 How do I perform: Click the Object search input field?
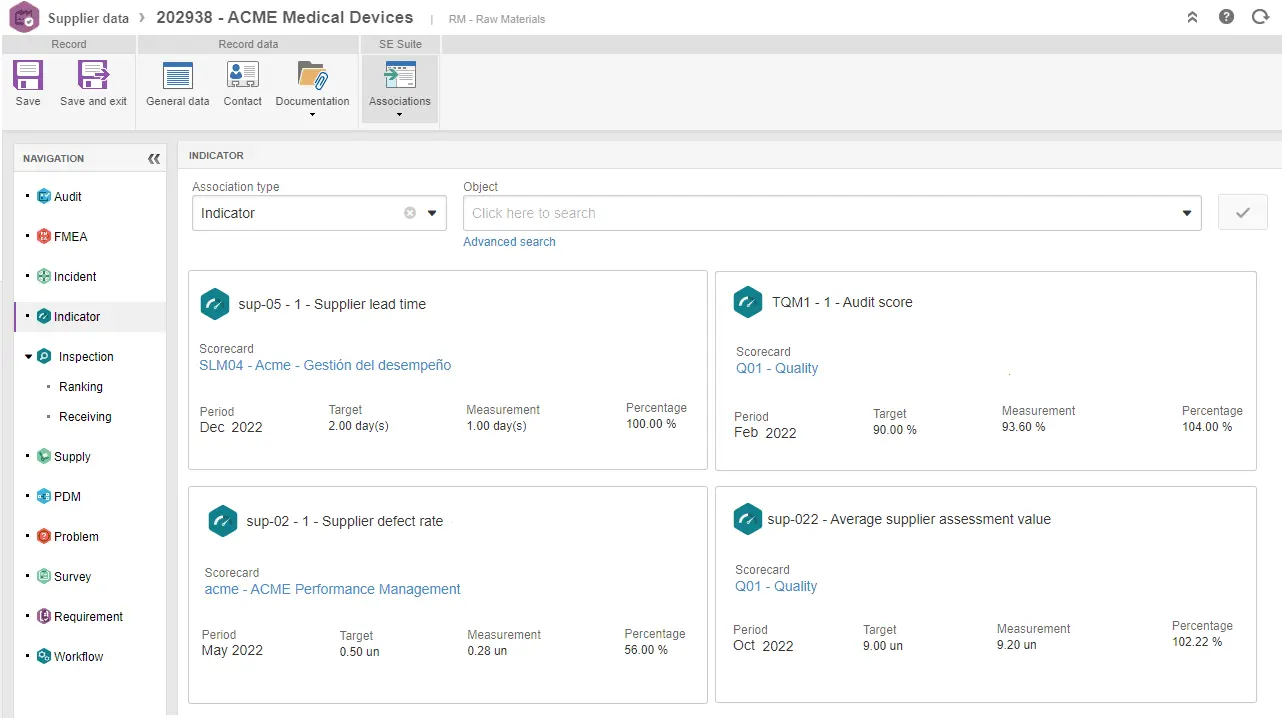point(820,213)
